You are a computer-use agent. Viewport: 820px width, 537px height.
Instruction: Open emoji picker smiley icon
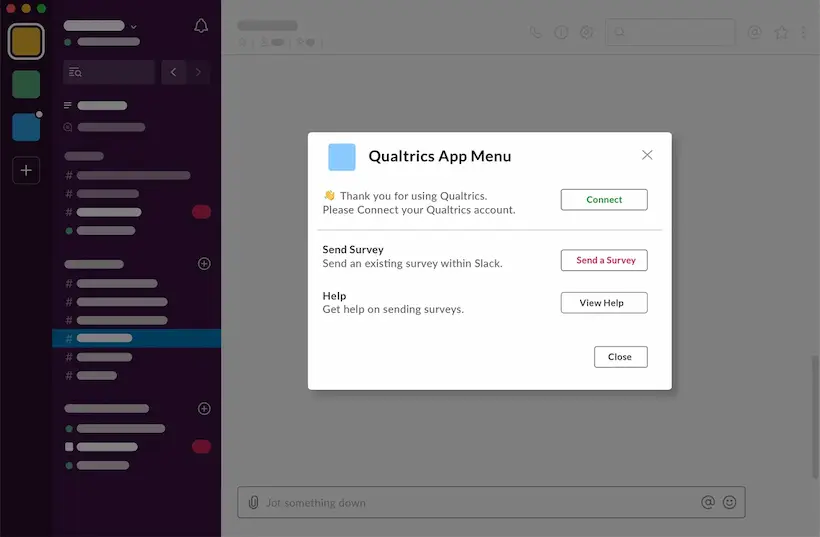pyautogui.click(x=730, y=502)
